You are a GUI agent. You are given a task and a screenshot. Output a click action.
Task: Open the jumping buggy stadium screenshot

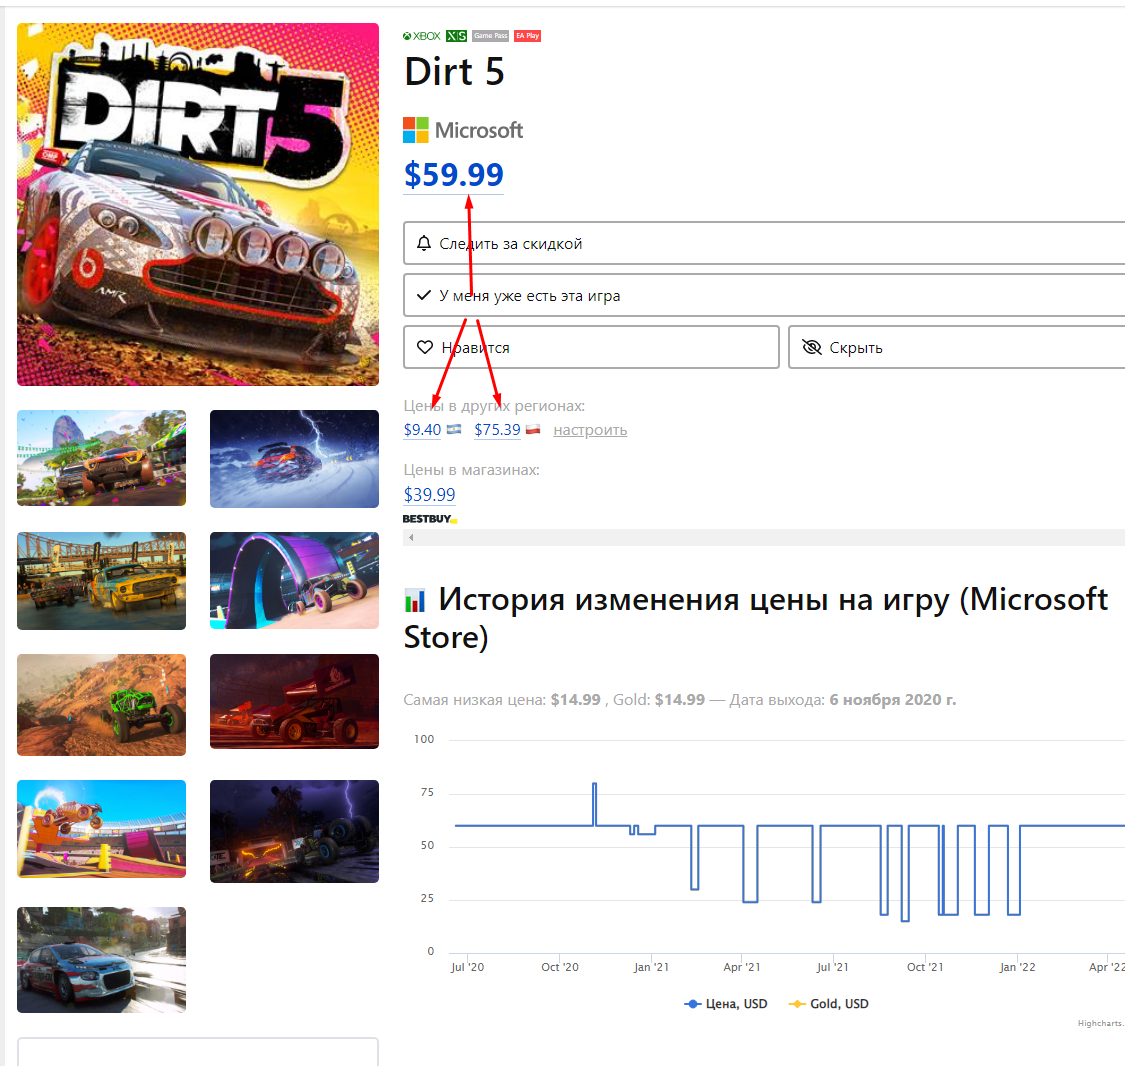(x=101, y=829)
